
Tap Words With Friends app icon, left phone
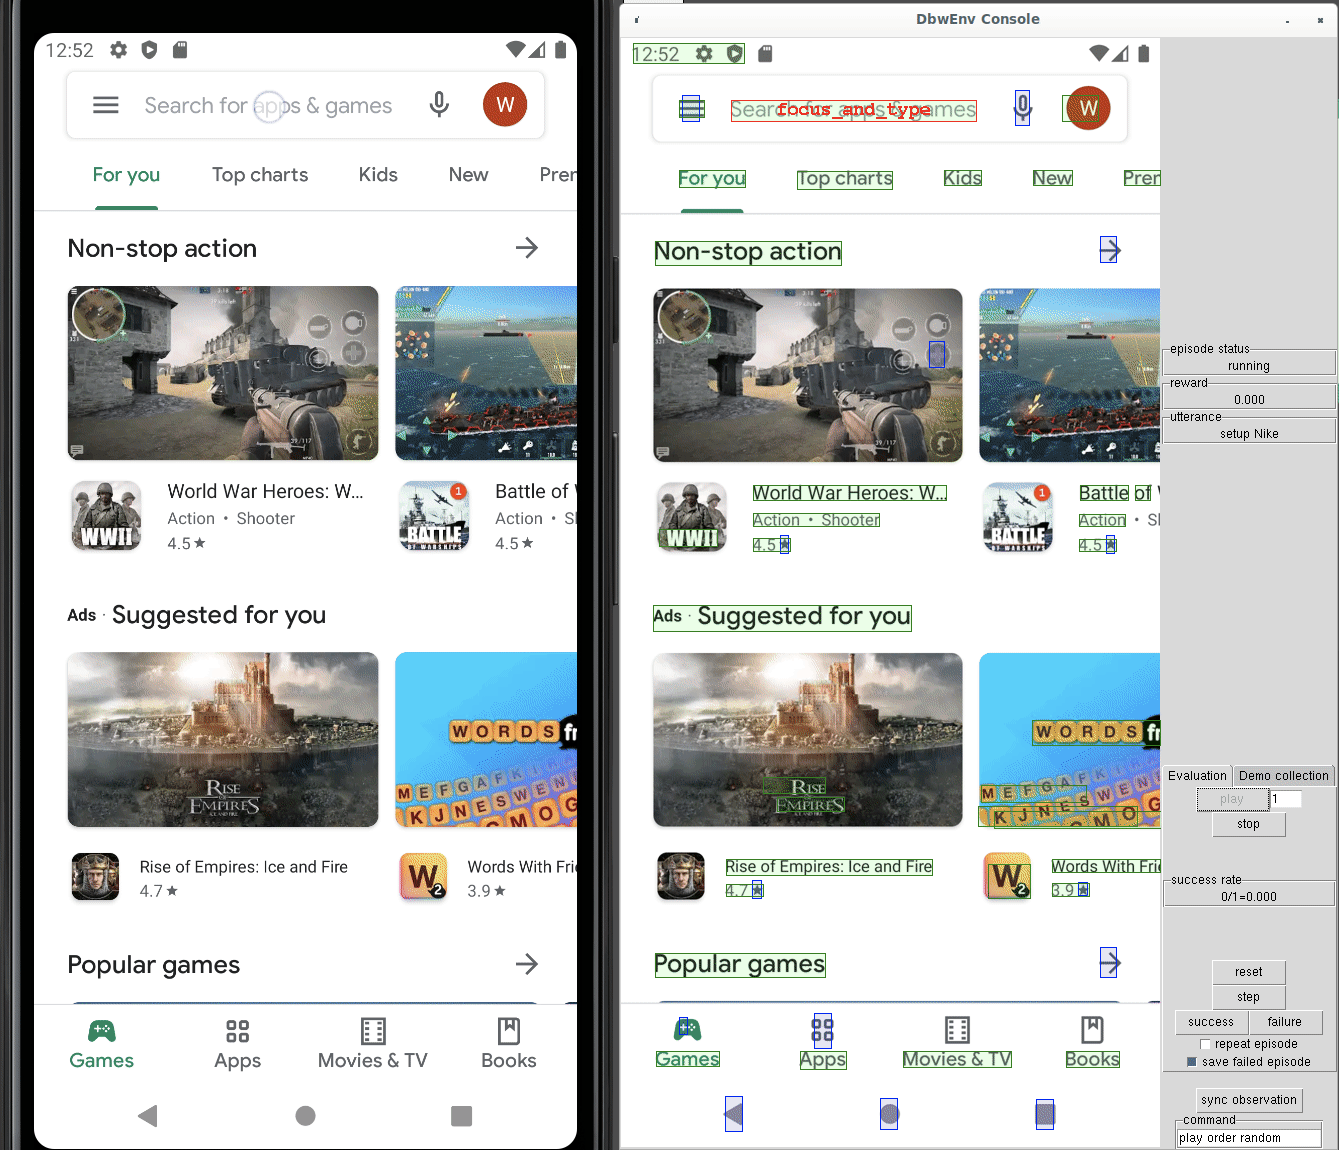coord(424,877)
